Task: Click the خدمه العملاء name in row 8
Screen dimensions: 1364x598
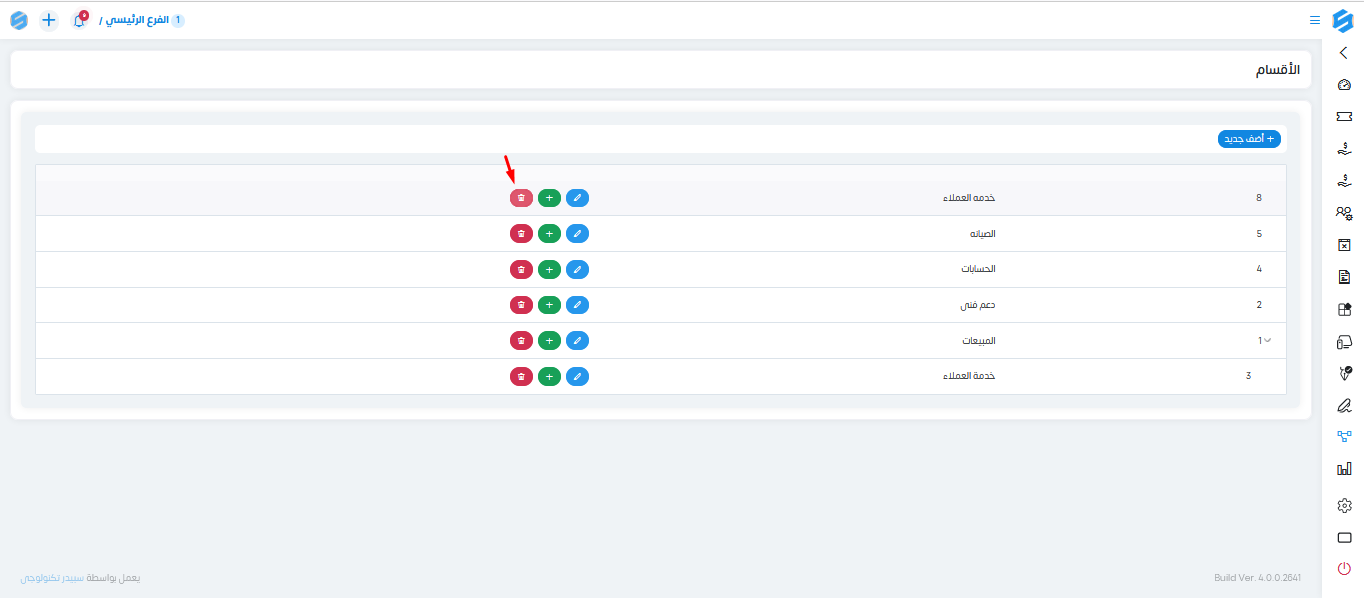Action: (x=969, y=198)
